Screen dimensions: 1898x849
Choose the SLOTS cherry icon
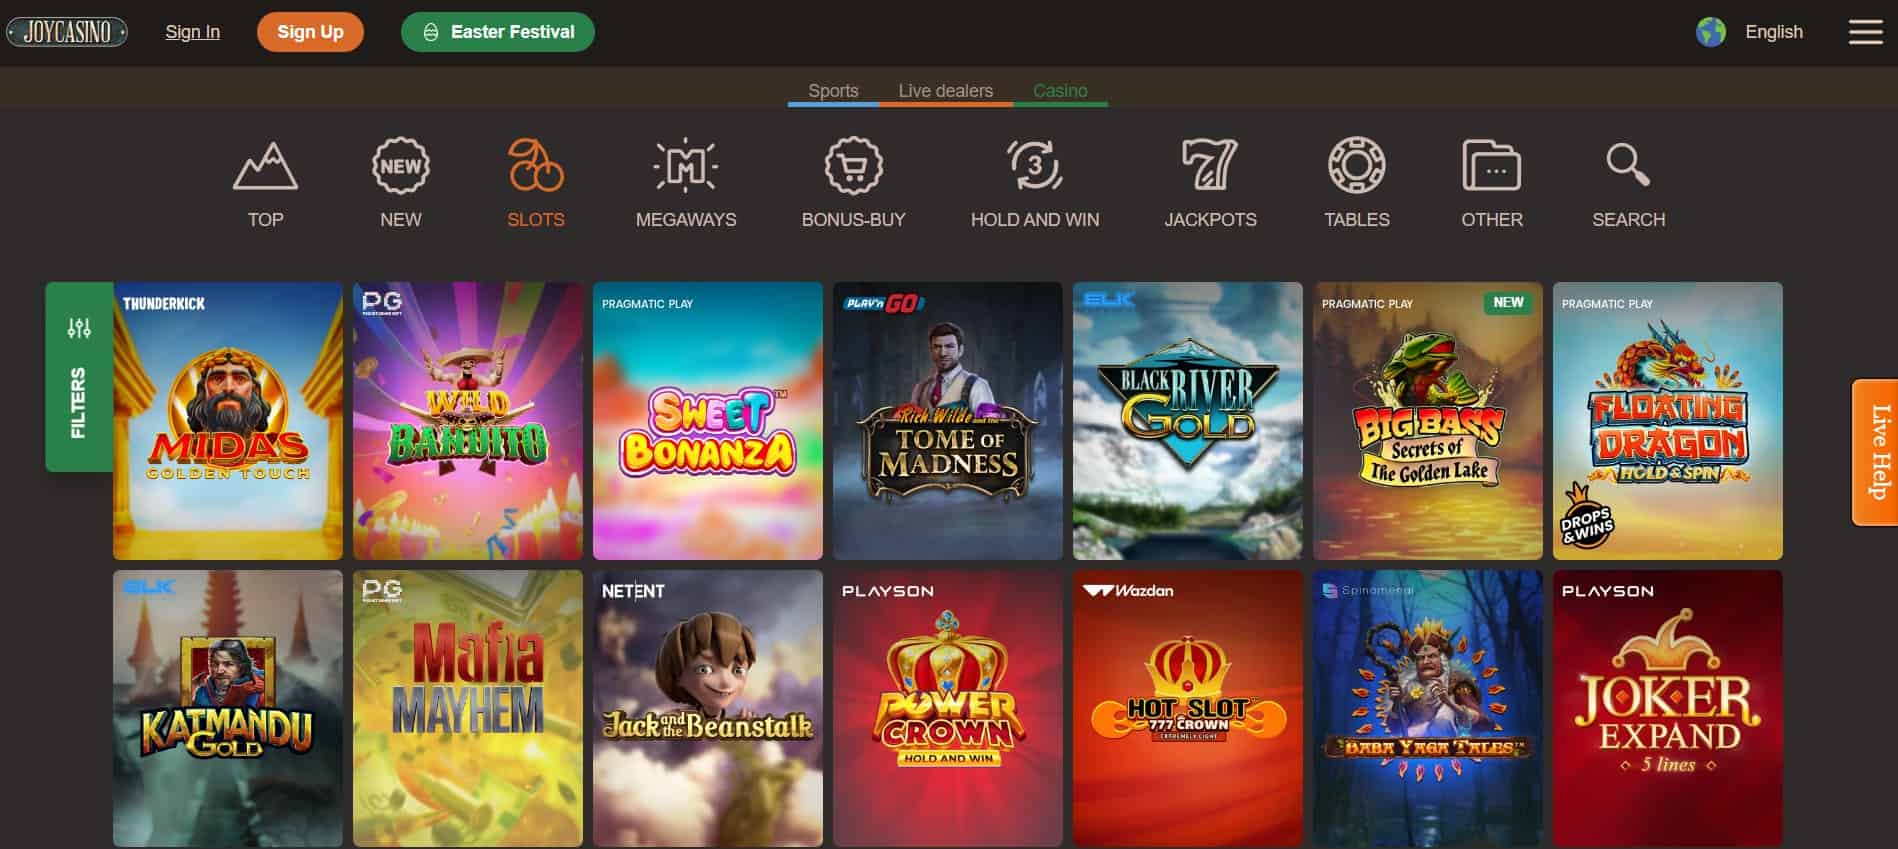(535, 165)
